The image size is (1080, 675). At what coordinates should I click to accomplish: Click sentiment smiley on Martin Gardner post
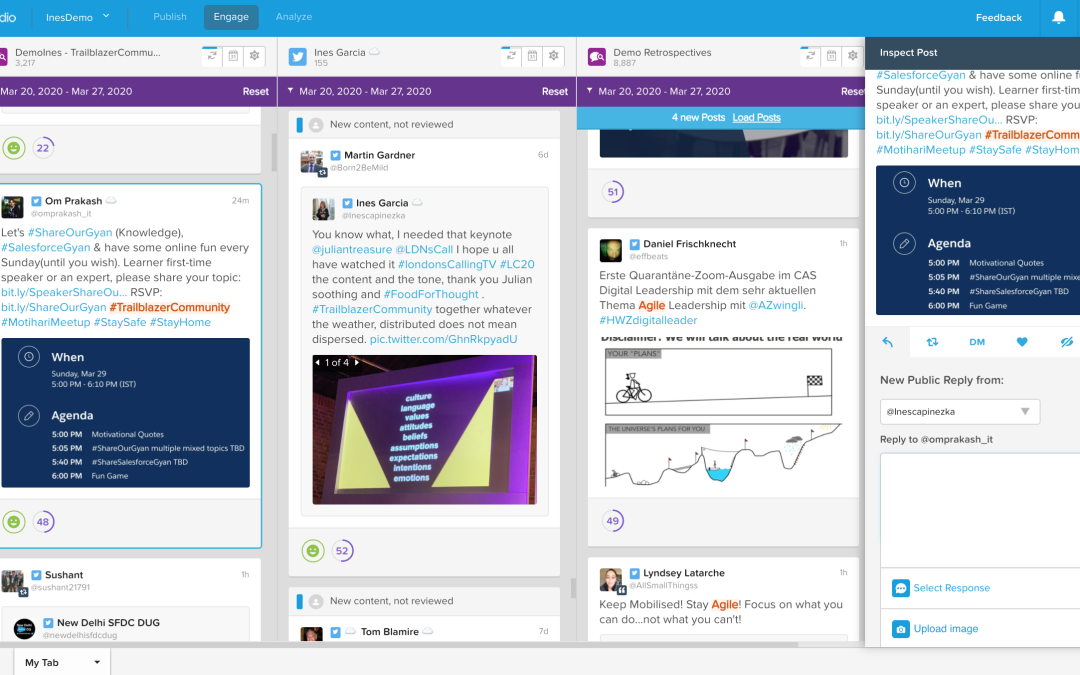click(x=313, y=550)
